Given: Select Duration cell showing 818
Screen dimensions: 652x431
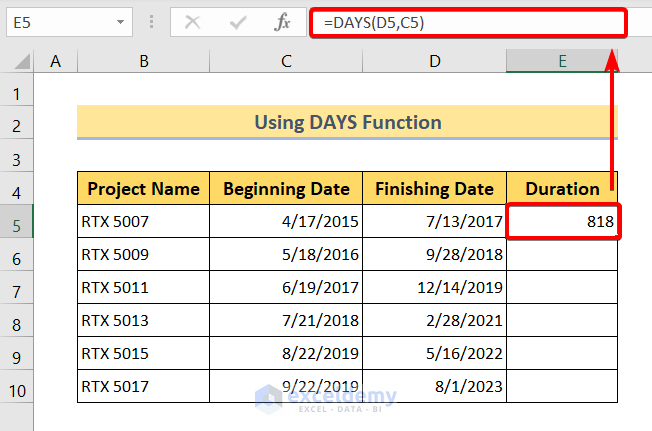Looking at the screenshot, I should coord(562,222).
